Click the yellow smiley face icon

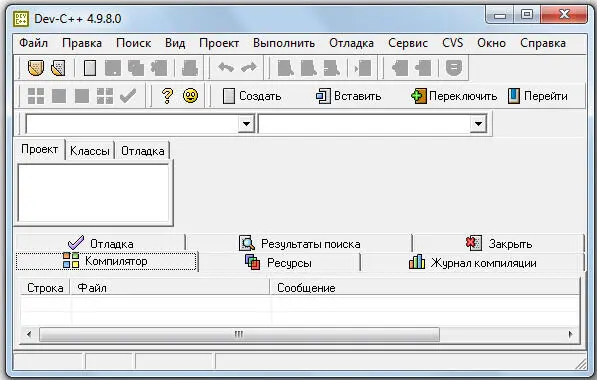tap(190, 96)
